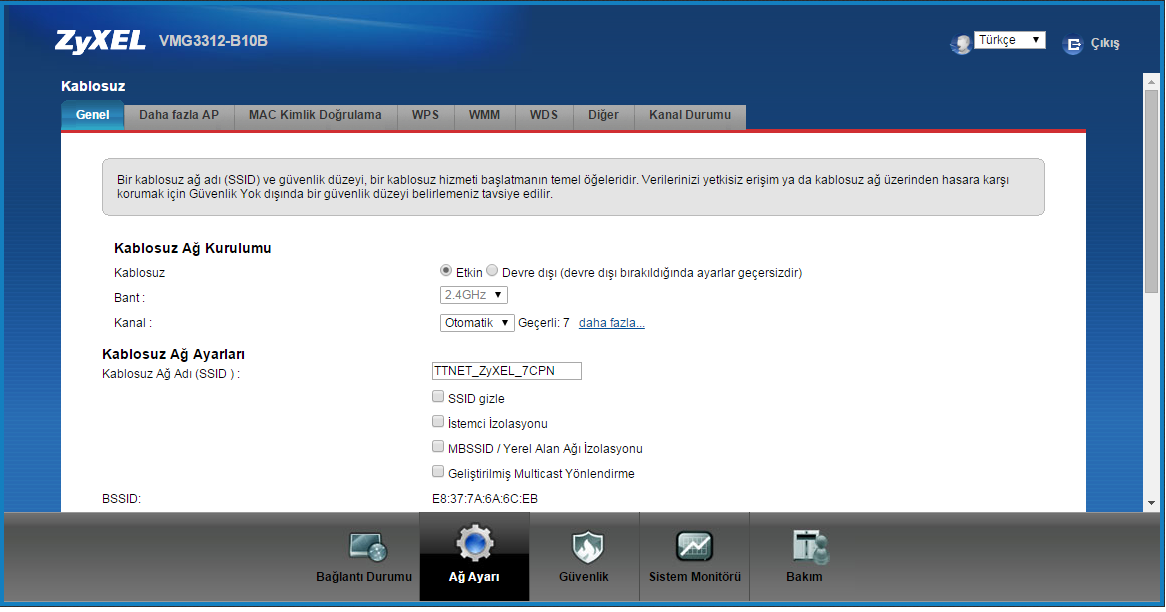Open the Türkçe language dropdown
1166x612 pixels.
tap(1010, 40)
